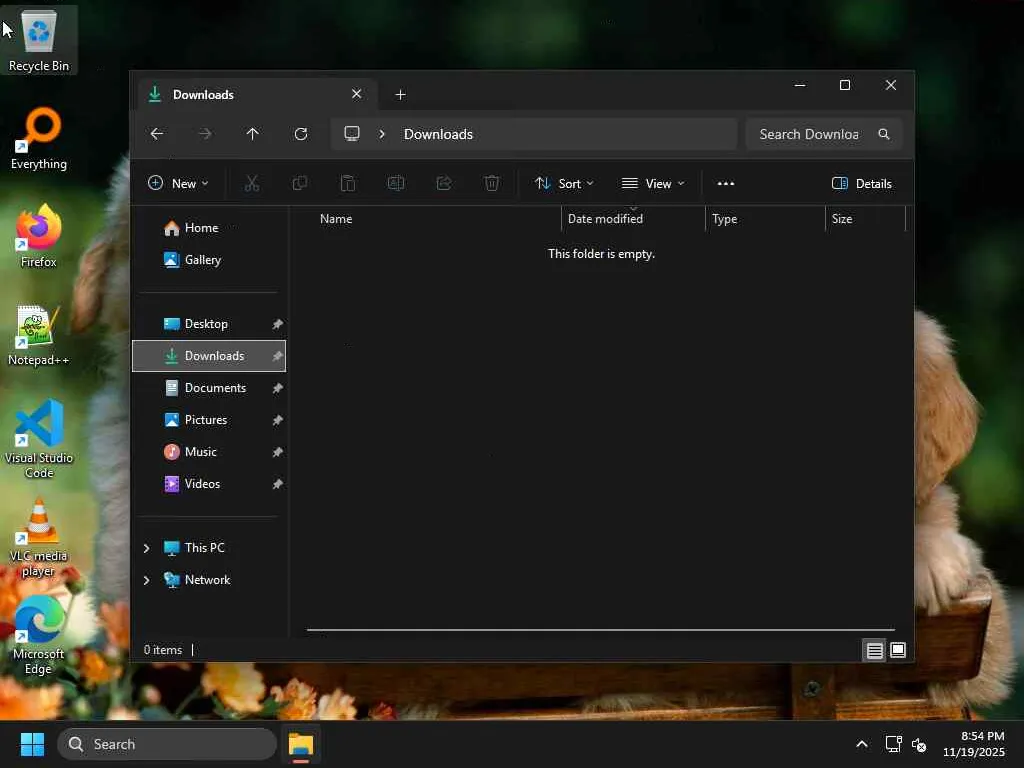Switch to the large thumbnails view layout
The width and height of the screenshot is (1024, 768).
898,651
